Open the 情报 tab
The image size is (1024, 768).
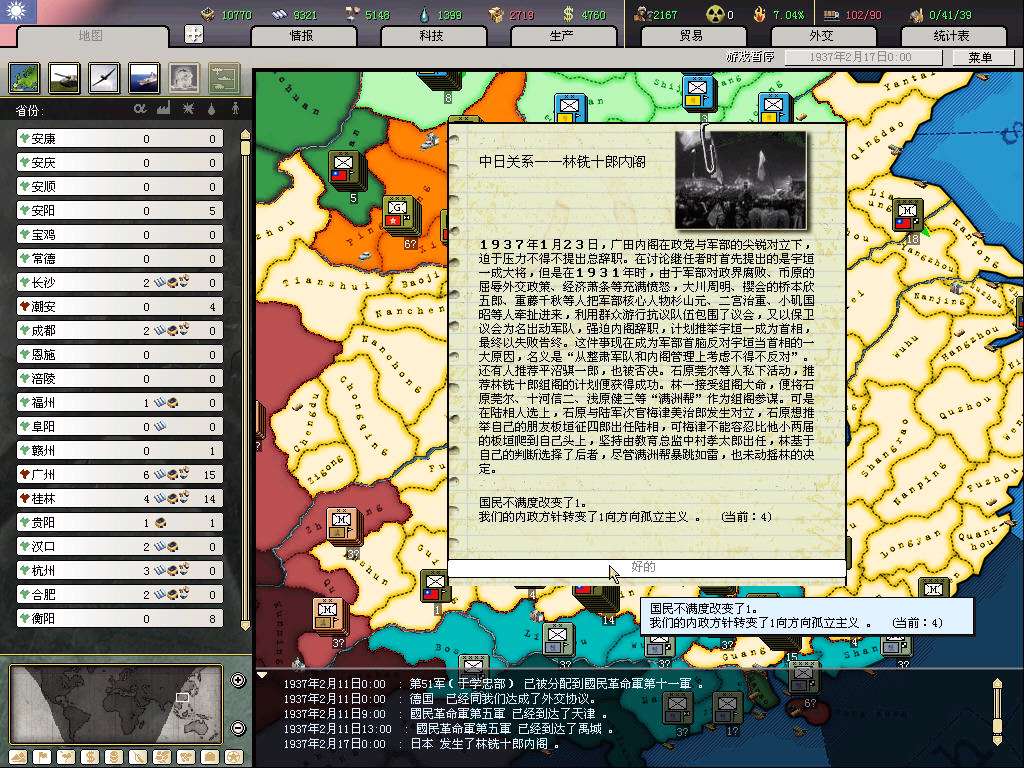pos(302,36)
